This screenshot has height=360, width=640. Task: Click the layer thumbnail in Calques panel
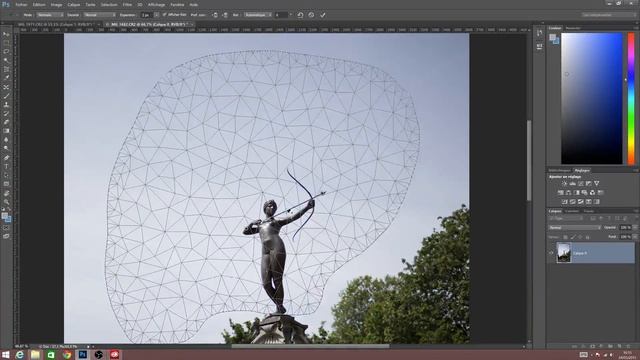pyautogui.click(x=564, y=253)
